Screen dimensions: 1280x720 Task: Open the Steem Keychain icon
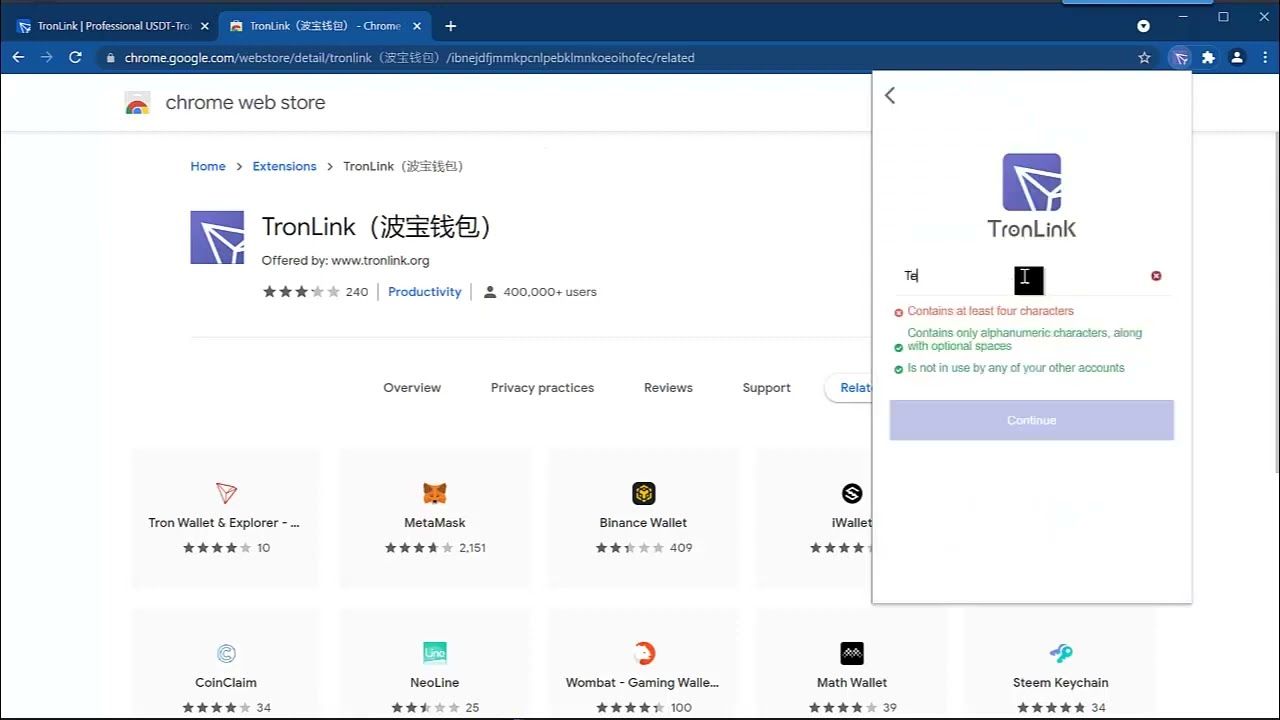1060,653
